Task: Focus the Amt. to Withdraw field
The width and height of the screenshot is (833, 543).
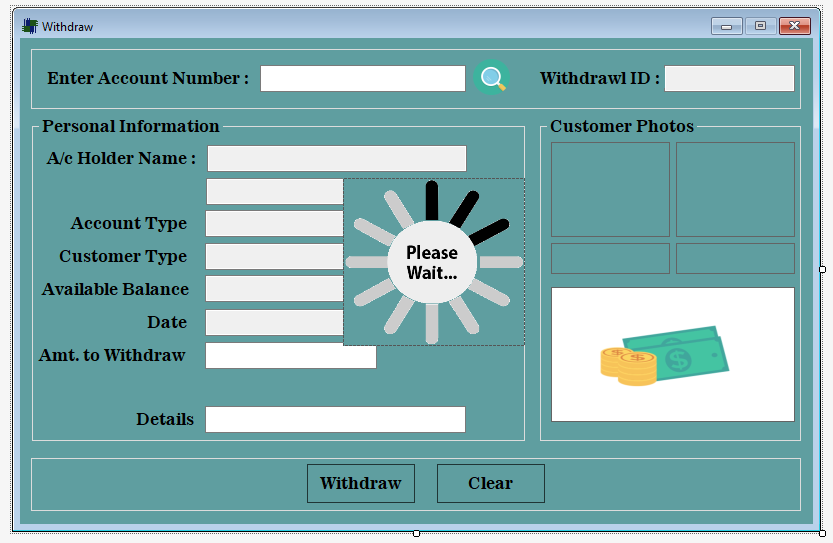Action: 291,355
